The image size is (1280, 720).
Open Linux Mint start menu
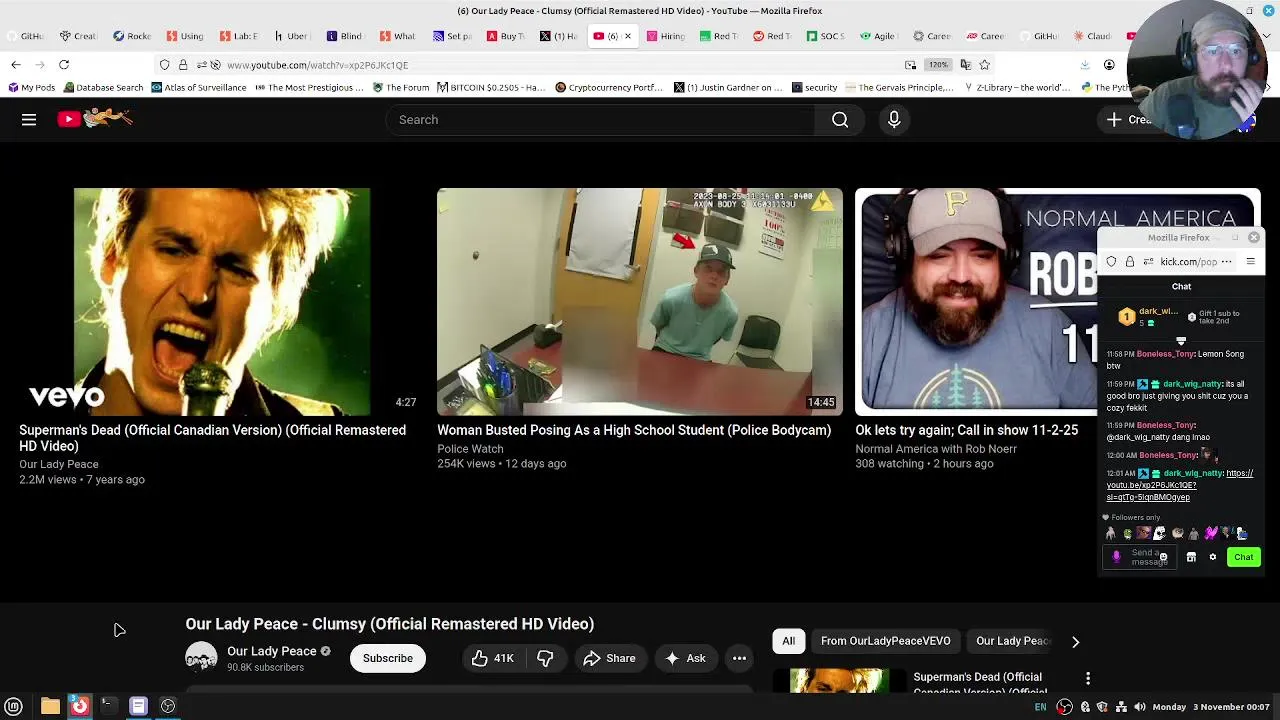pos(14,706)
